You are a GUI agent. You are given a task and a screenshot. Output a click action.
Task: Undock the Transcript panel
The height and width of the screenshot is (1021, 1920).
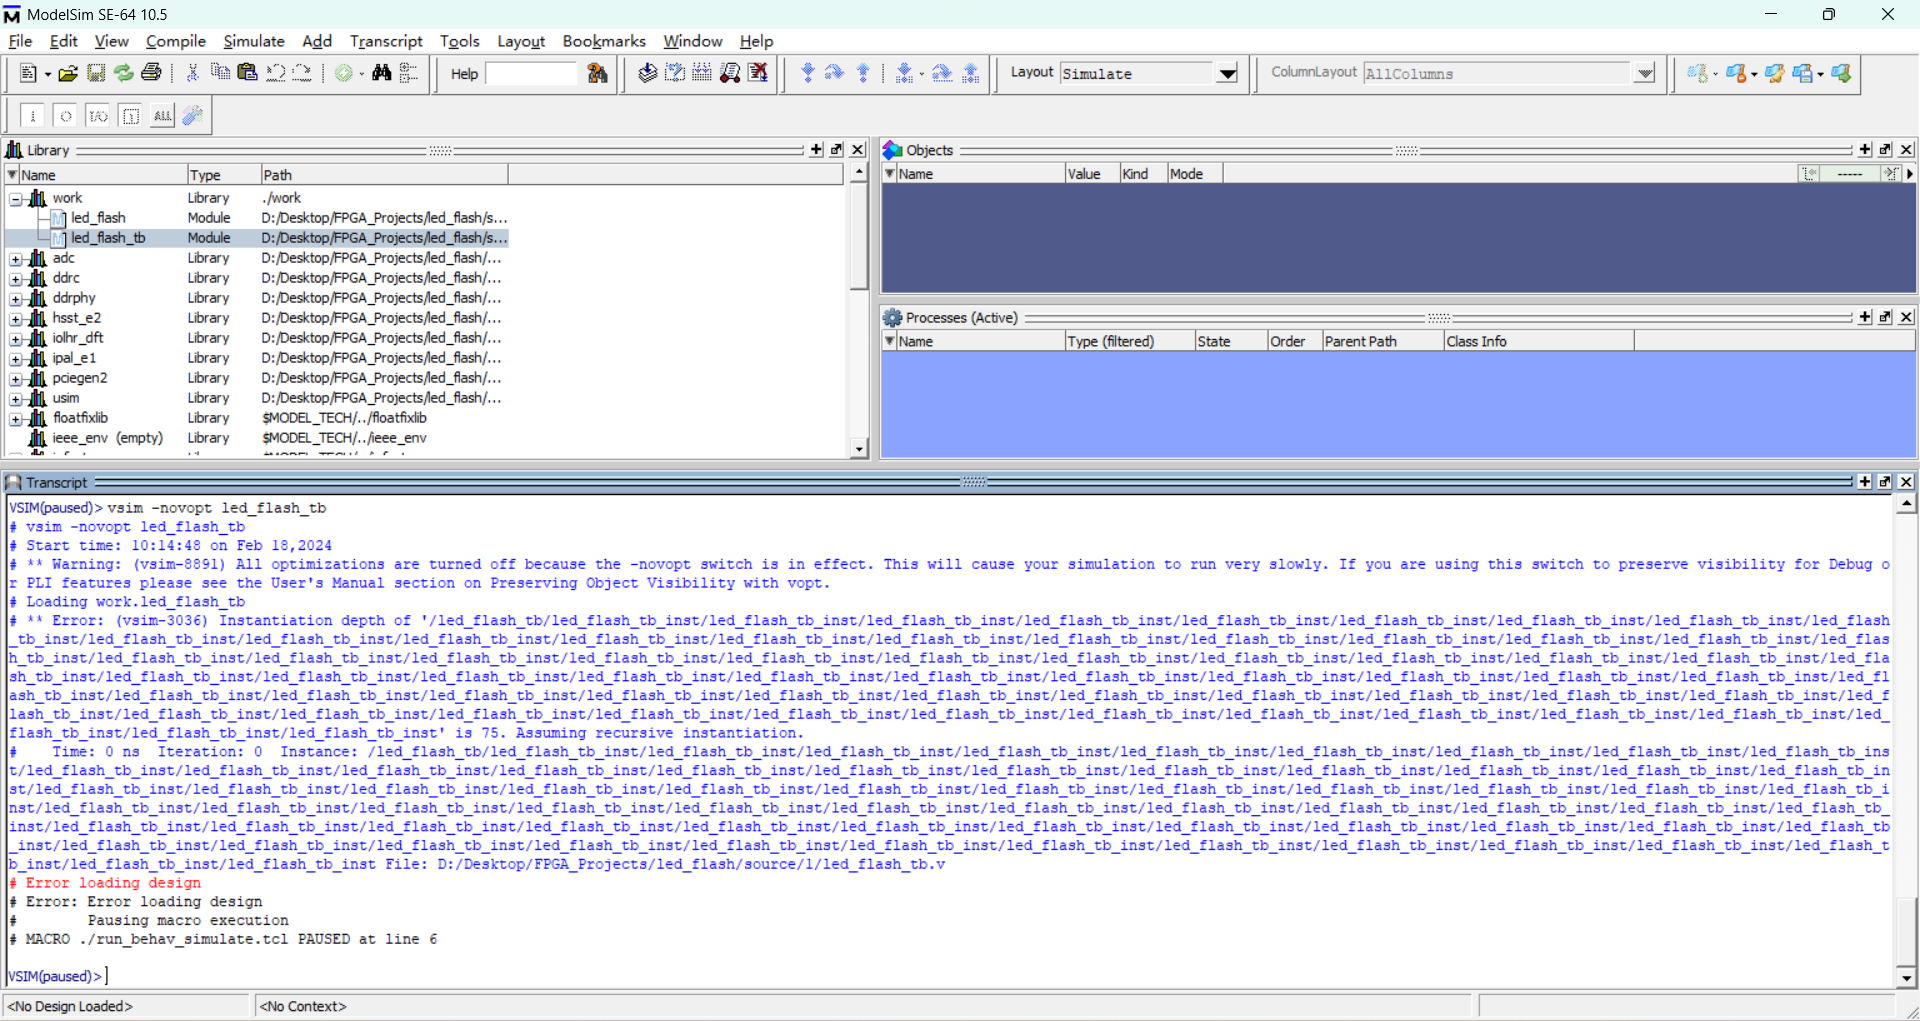point(1885,482)
